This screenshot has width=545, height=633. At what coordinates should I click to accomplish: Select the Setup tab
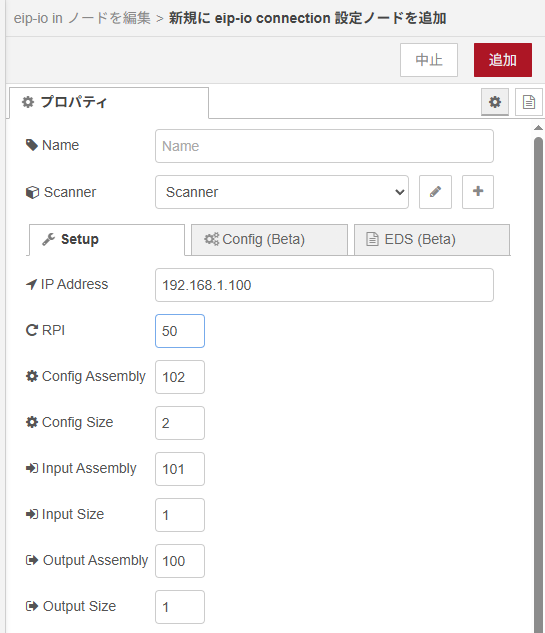coord(107,239)
